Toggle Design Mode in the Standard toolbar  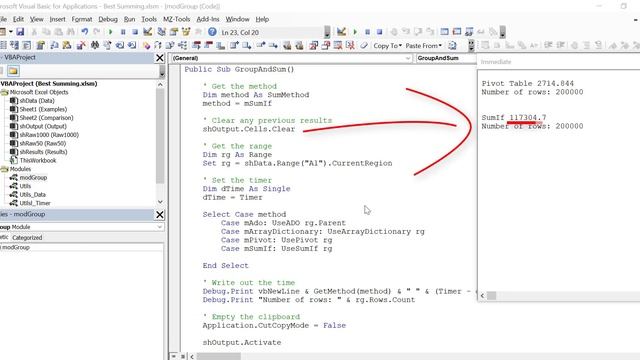point(148,32)
